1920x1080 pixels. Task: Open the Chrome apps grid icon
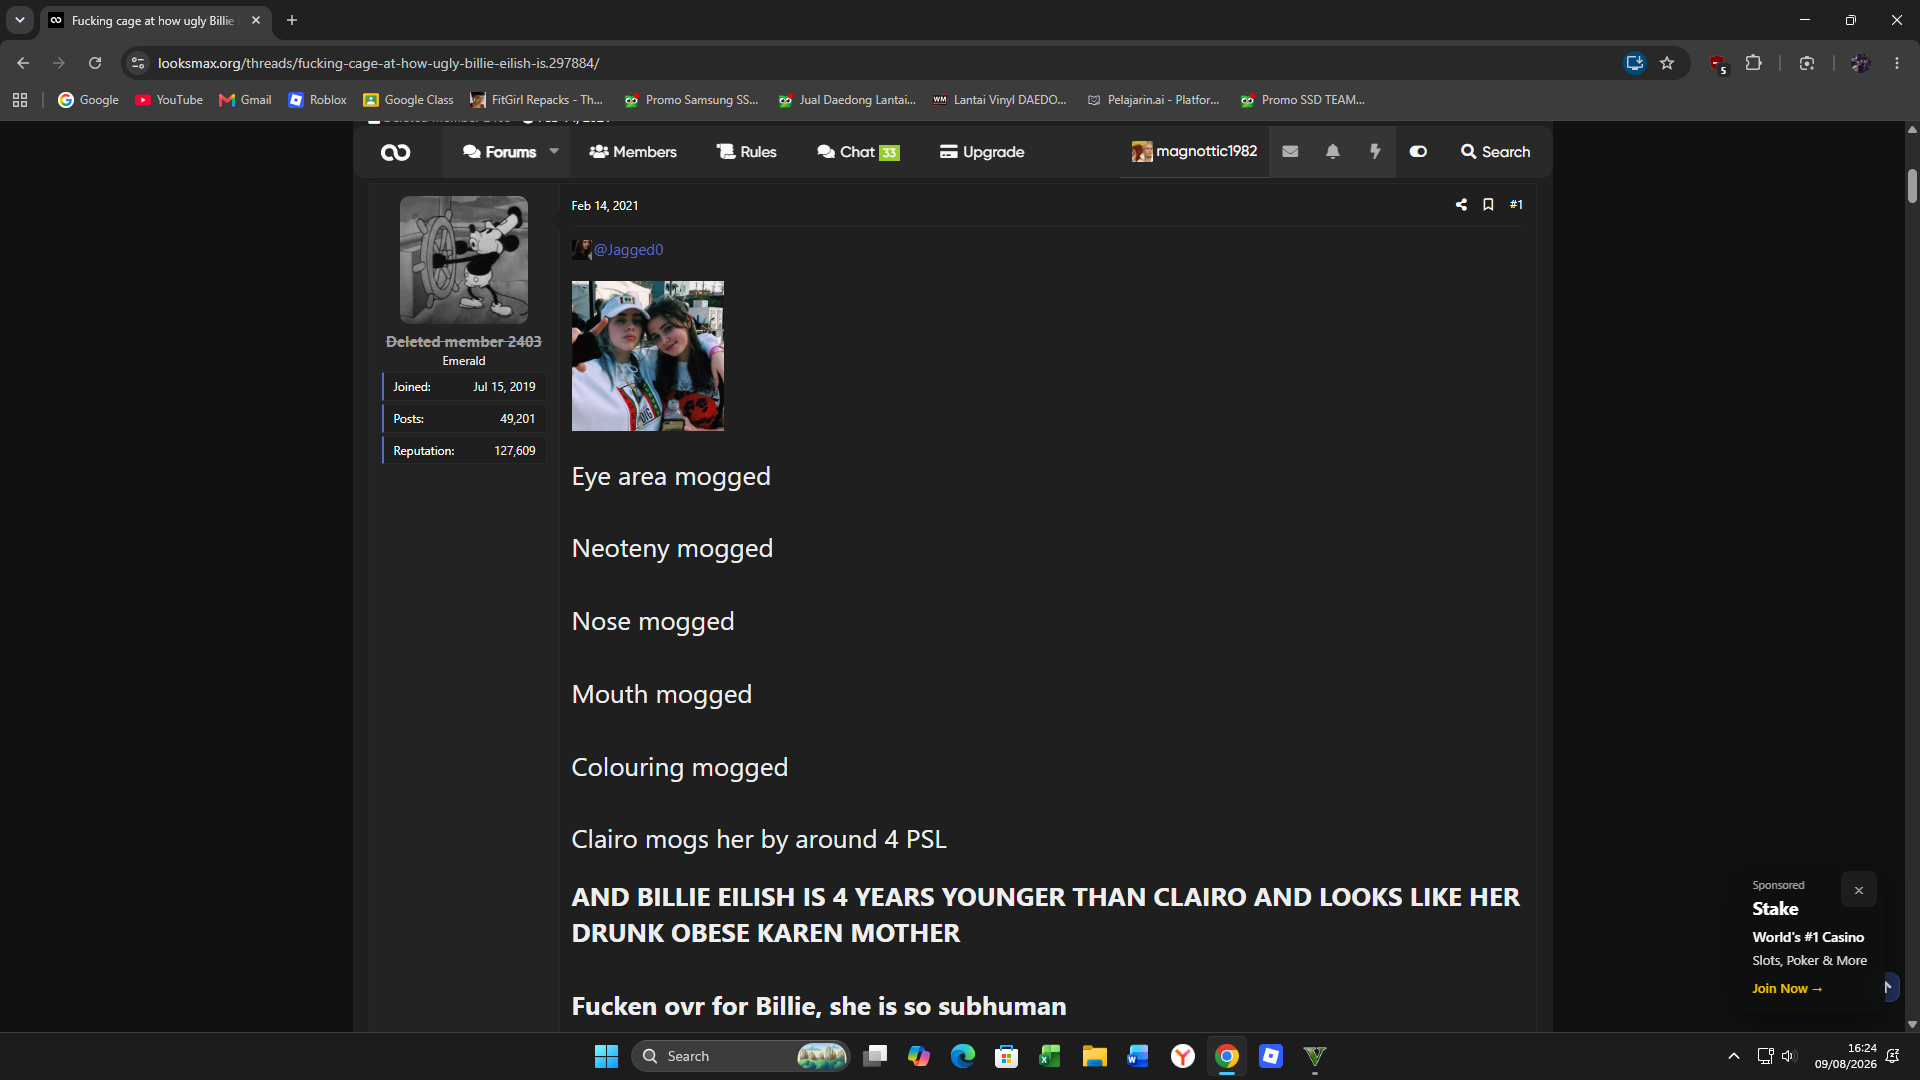point(20,100)
